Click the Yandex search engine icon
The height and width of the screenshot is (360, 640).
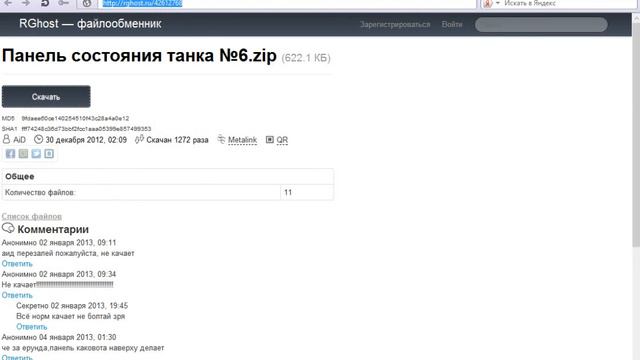pos(488,3)
